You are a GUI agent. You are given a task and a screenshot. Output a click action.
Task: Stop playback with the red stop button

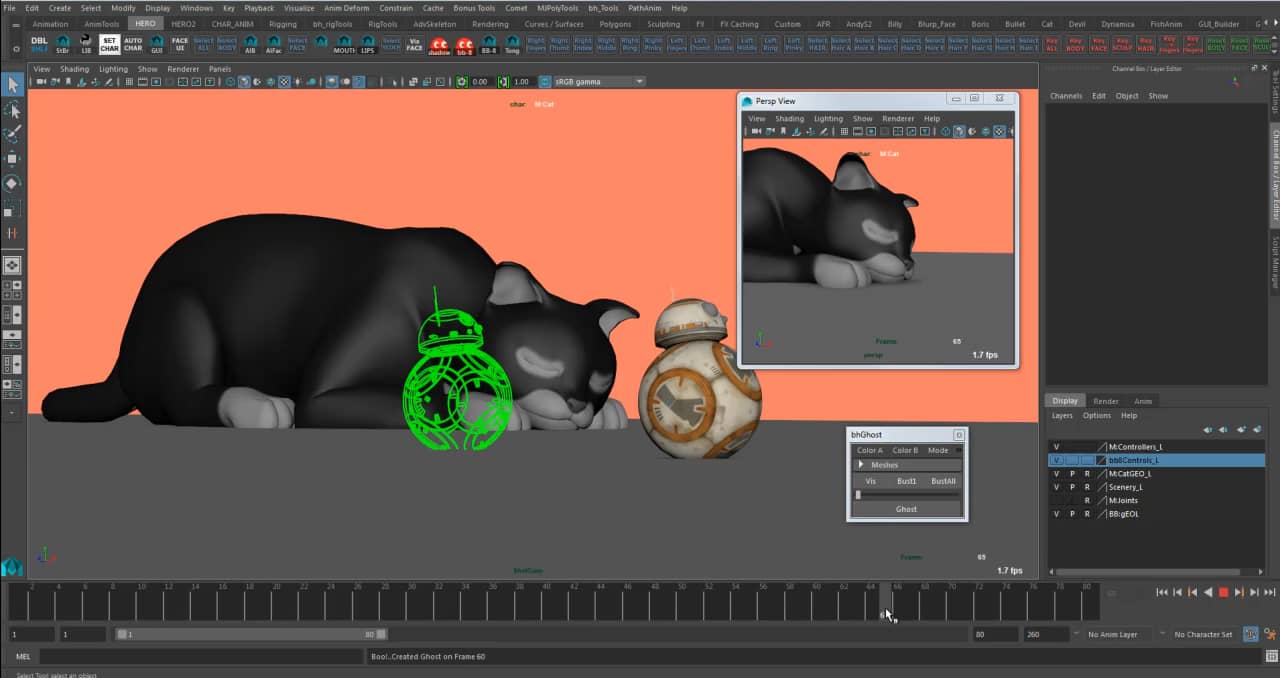[1223, 592]
